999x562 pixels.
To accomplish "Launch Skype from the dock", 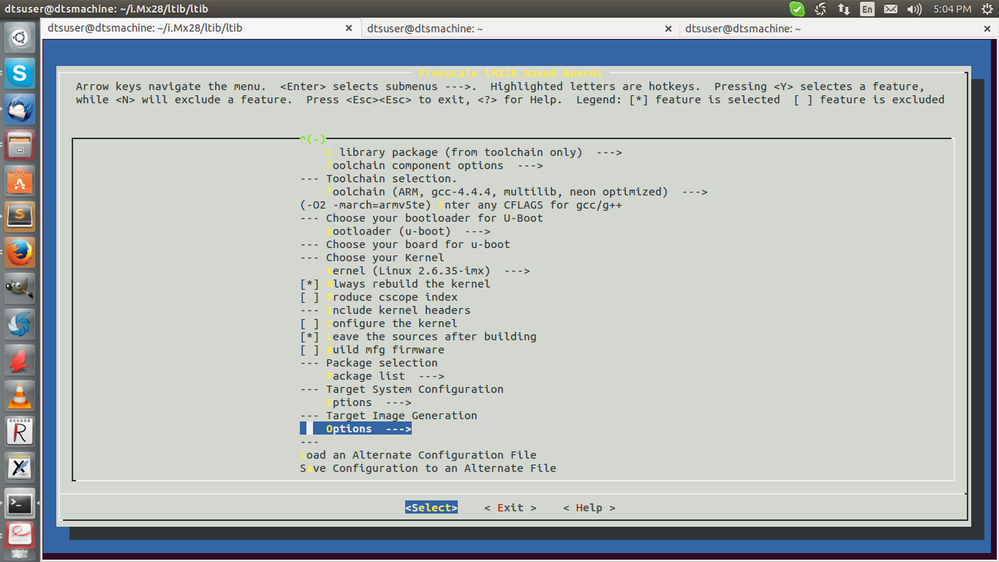I will [x=20, y=73].
